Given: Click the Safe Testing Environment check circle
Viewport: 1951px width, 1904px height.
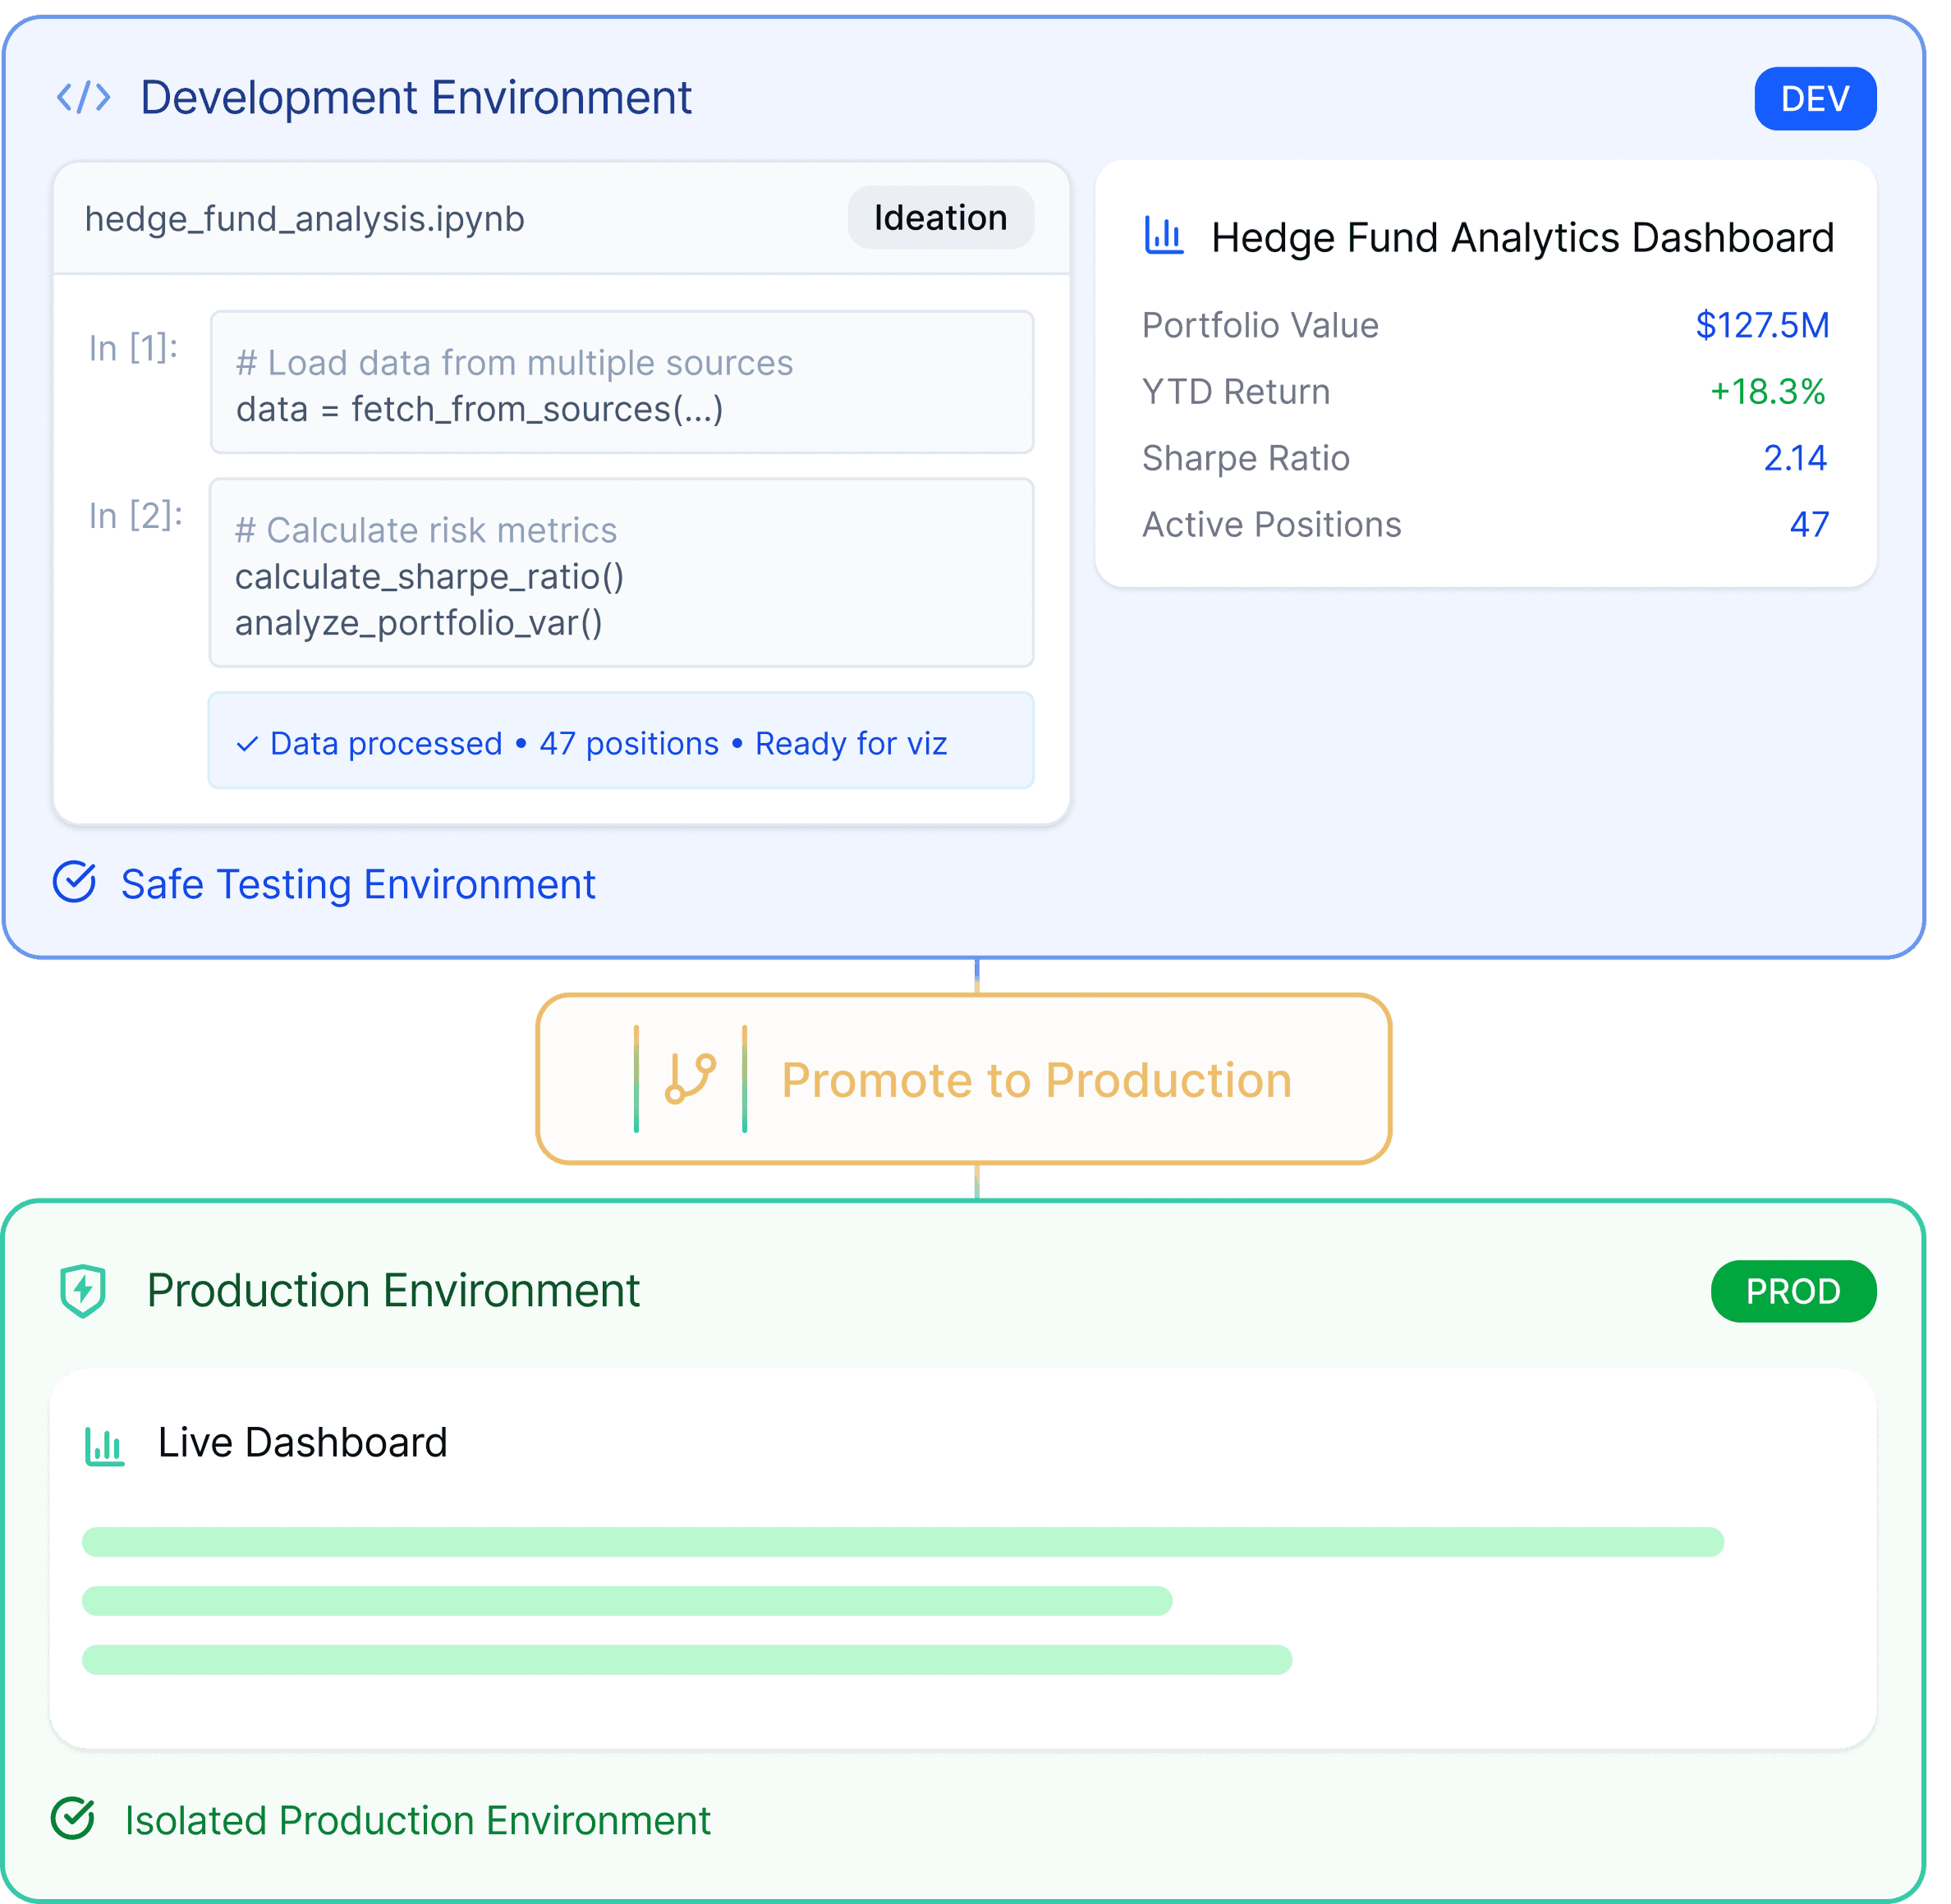Looking at the screenshot, I should coord(74,882).
